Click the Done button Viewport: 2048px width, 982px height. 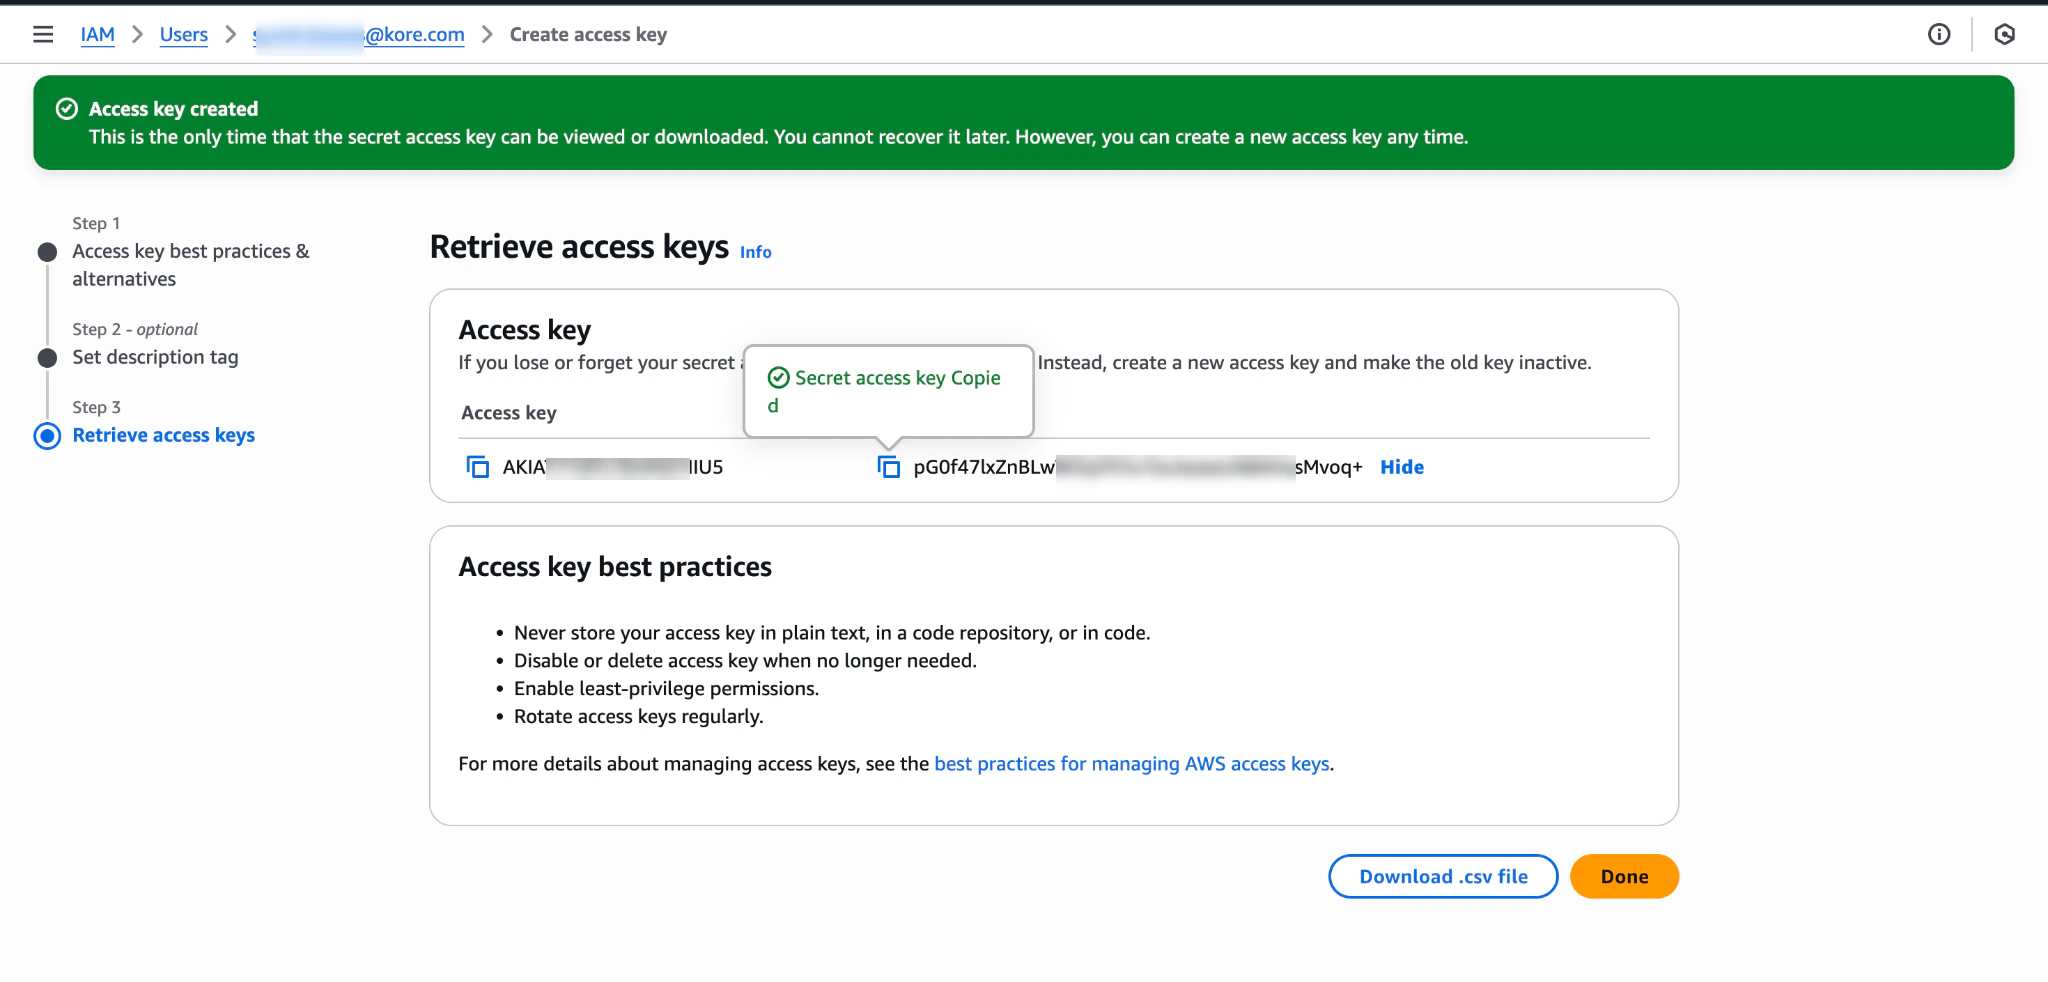point(1623,876)
